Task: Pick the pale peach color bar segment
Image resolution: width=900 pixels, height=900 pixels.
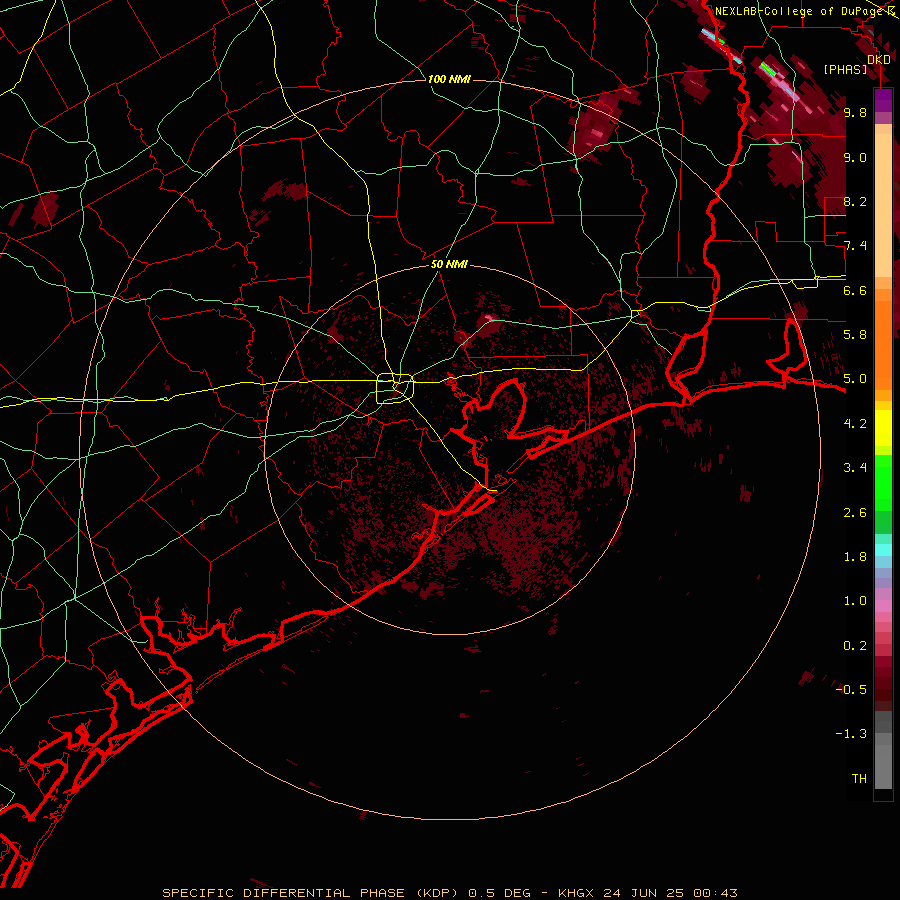Action: [883, 205]
